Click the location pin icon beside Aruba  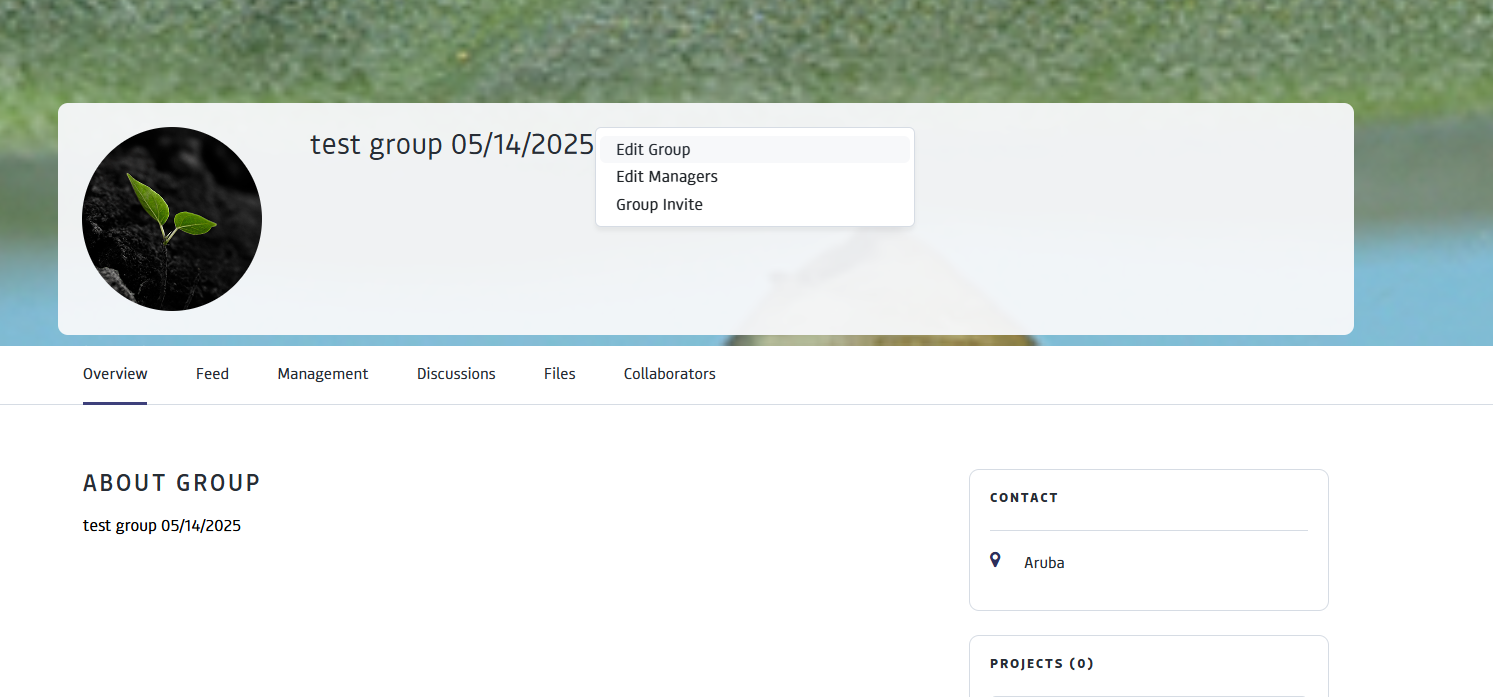[995, 560]
